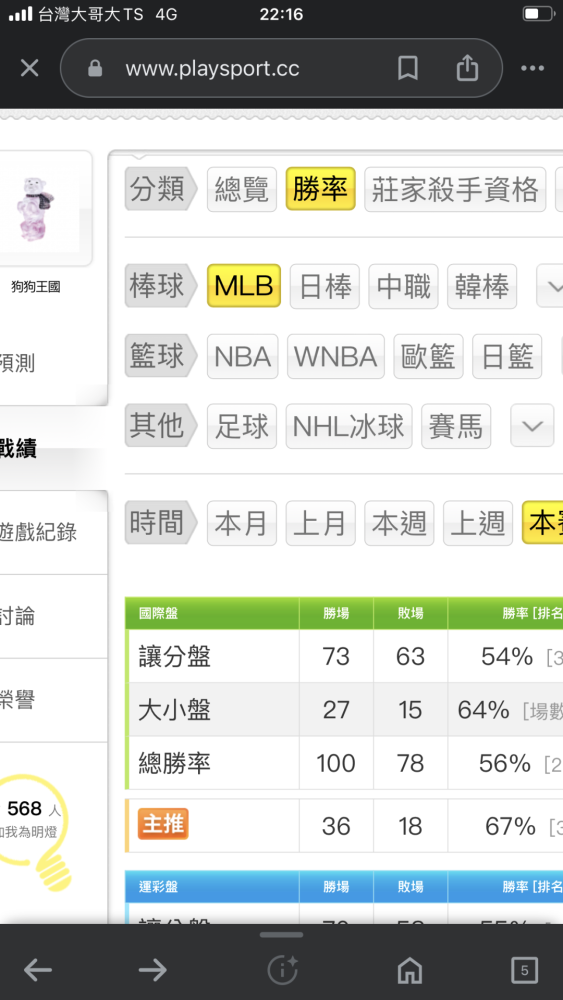The width and height of the screenshot is (563, 1000).
Task: Tap the AI info sparkle icon
Action: pyautogui.click(x=282, y=970)
